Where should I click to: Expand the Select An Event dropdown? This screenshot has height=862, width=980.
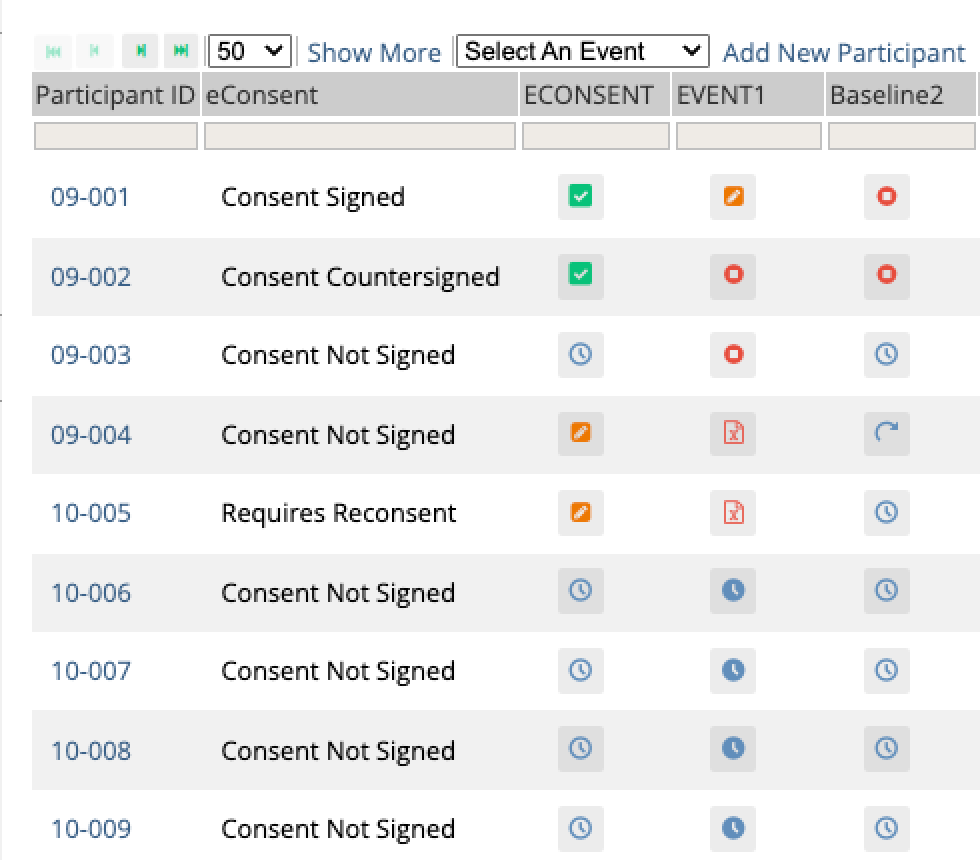582,51
